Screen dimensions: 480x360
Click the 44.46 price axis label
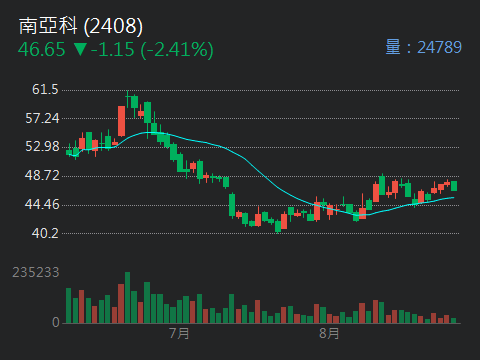(x=42, y=204)
